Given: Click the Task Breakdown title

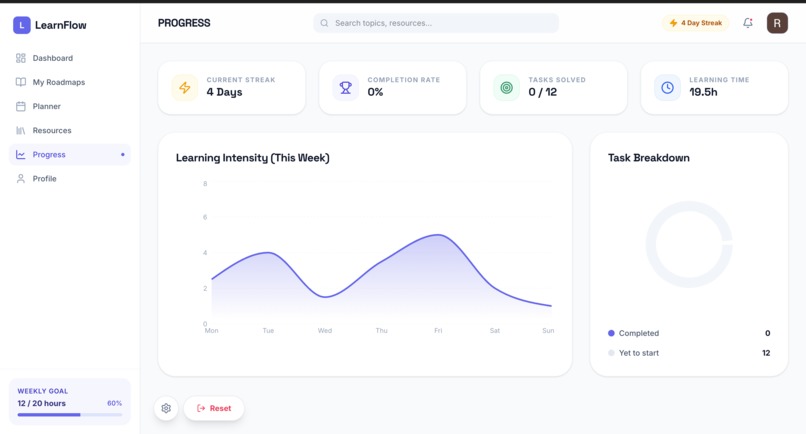Looking at the screenshot, I should (x=649, y=158).
